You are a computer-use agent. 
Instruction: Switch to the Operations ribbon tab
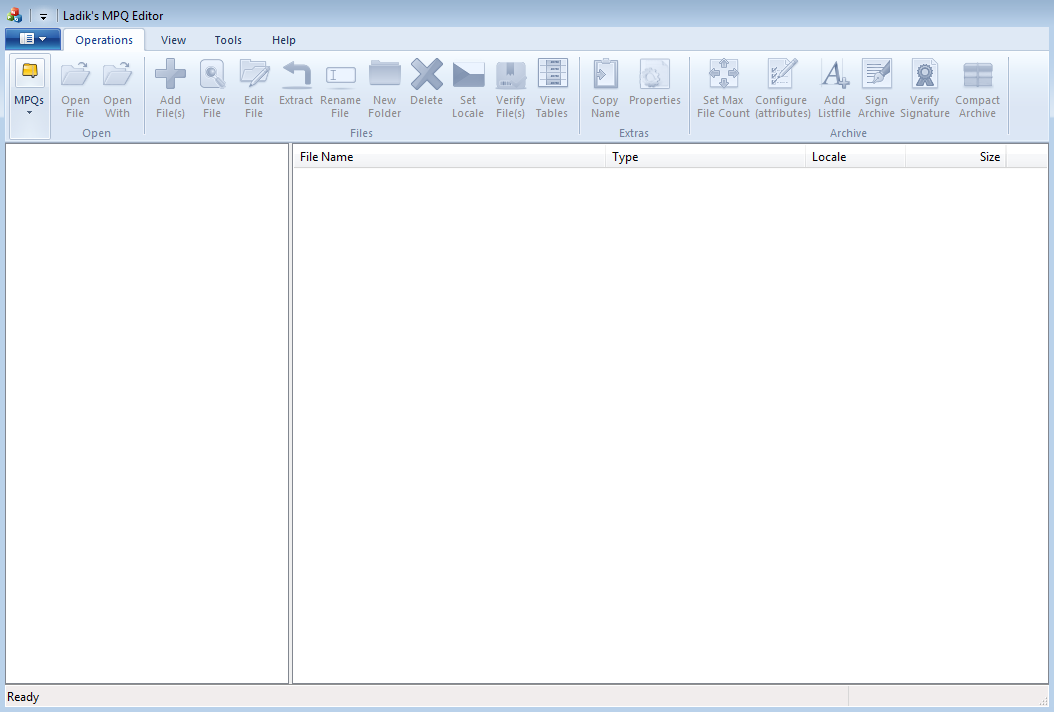coord(104,40)
